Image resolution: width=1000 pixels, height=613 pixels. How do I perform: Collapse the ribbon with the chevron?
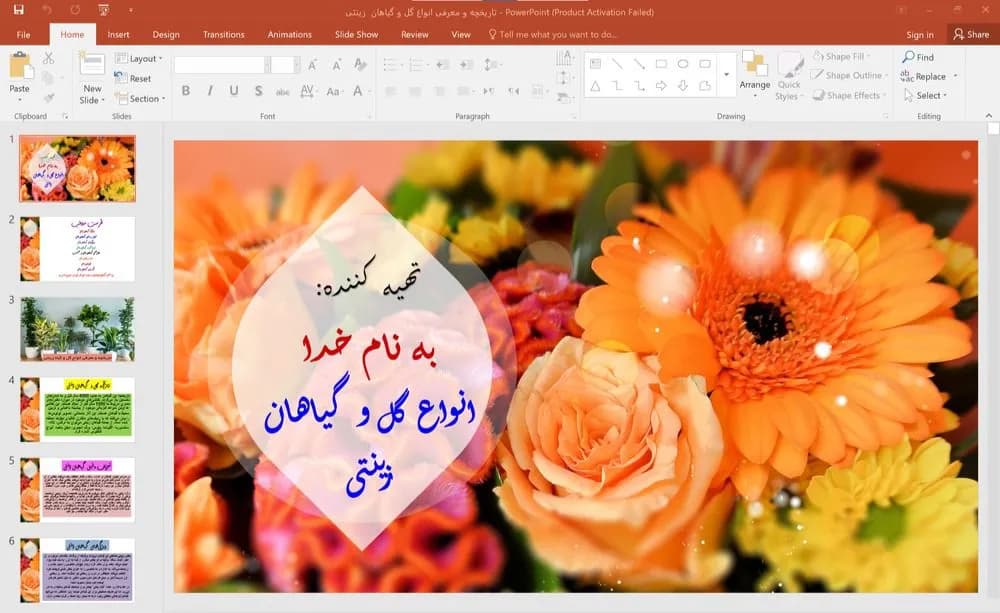pyautogui.click(x=989, y=115)
